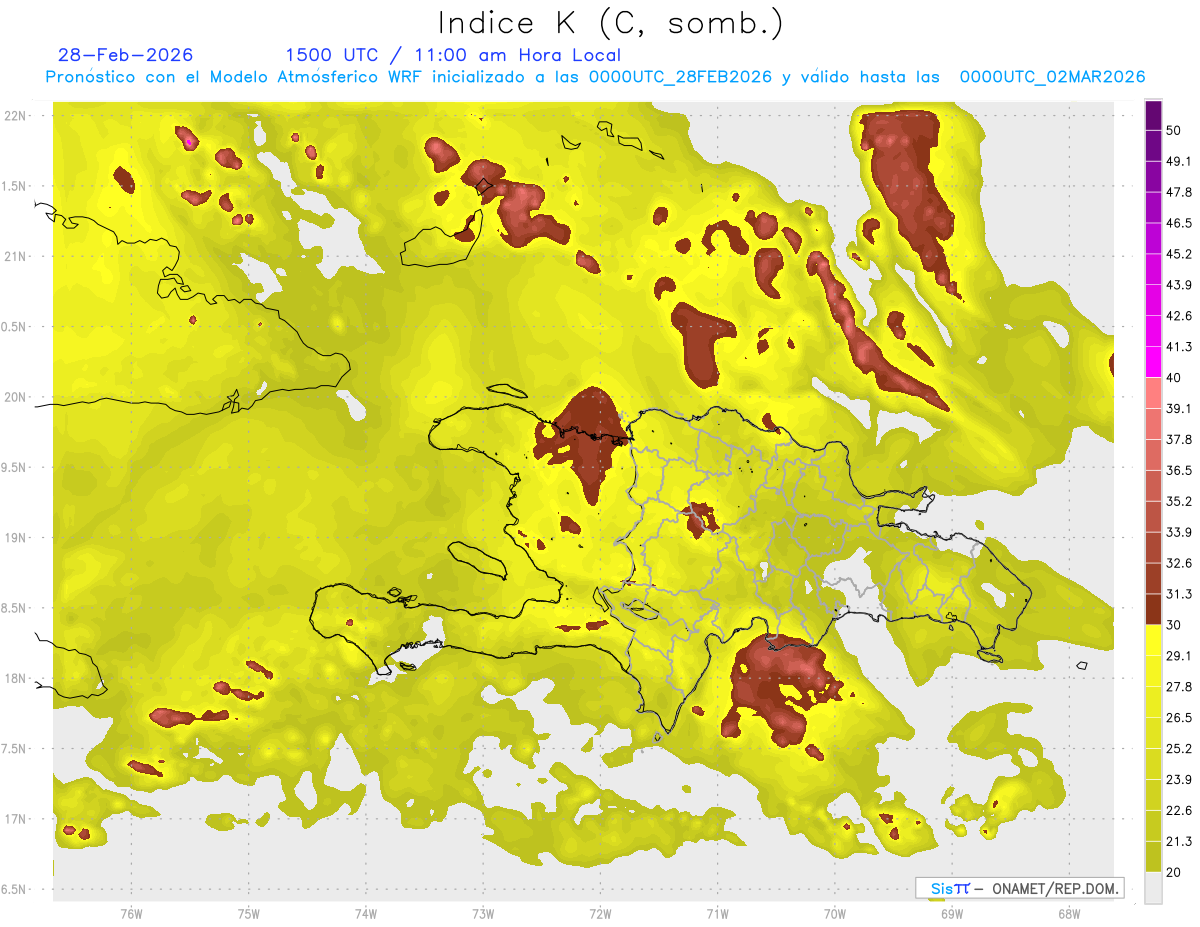The width and height of the screenshot is (1200, 927).
Task: Click the magenta swatch between 40 and 41.3
Action: [x=1153, y=362]
